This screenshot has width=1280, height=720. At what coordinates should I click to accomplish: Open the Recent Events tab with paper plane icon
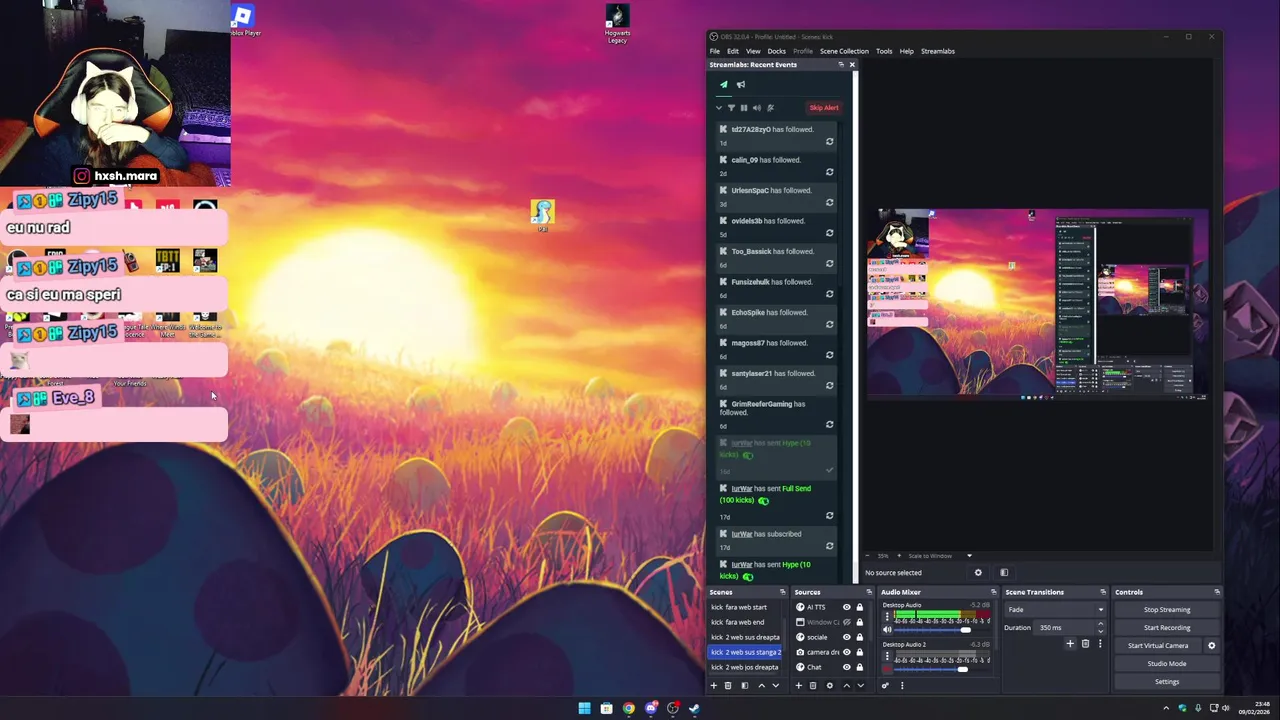pos(724,84)
